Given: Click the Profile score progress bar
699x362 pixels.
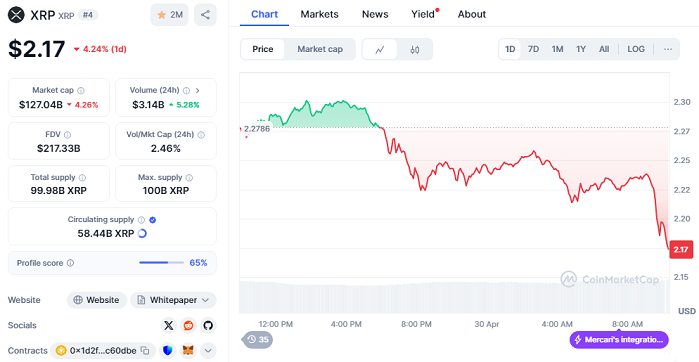Looking at the screenshot, I should [161, 263].
